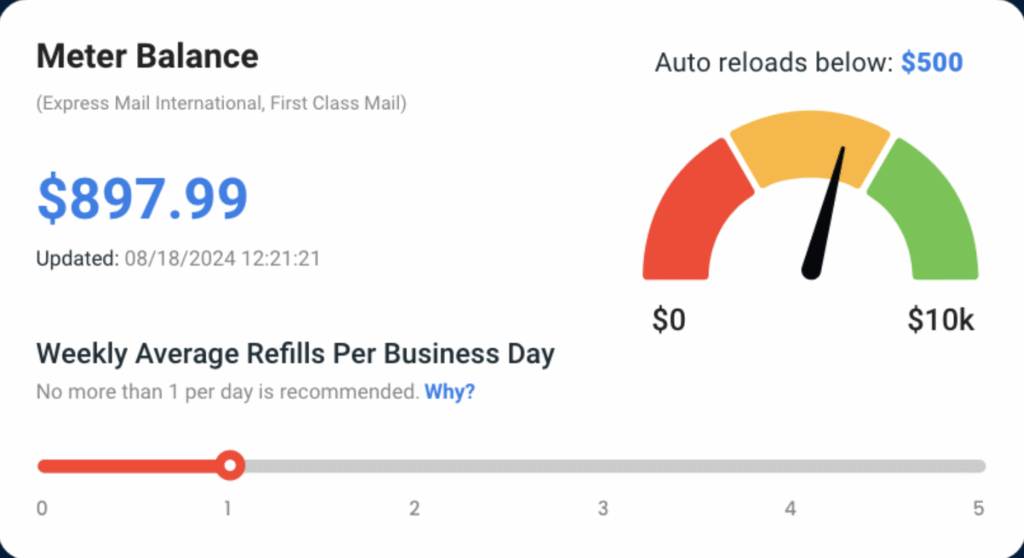Click the refill slider handle at 1
The width and height of the screenshot is (1024, 558).
pos(231,465)
